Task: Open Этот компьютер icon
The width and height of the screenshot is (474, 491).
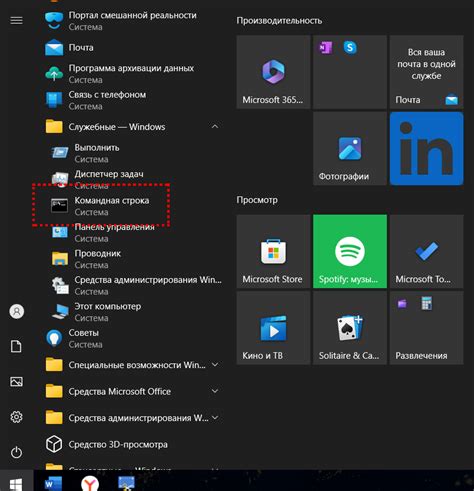Action: click(60, 311)
